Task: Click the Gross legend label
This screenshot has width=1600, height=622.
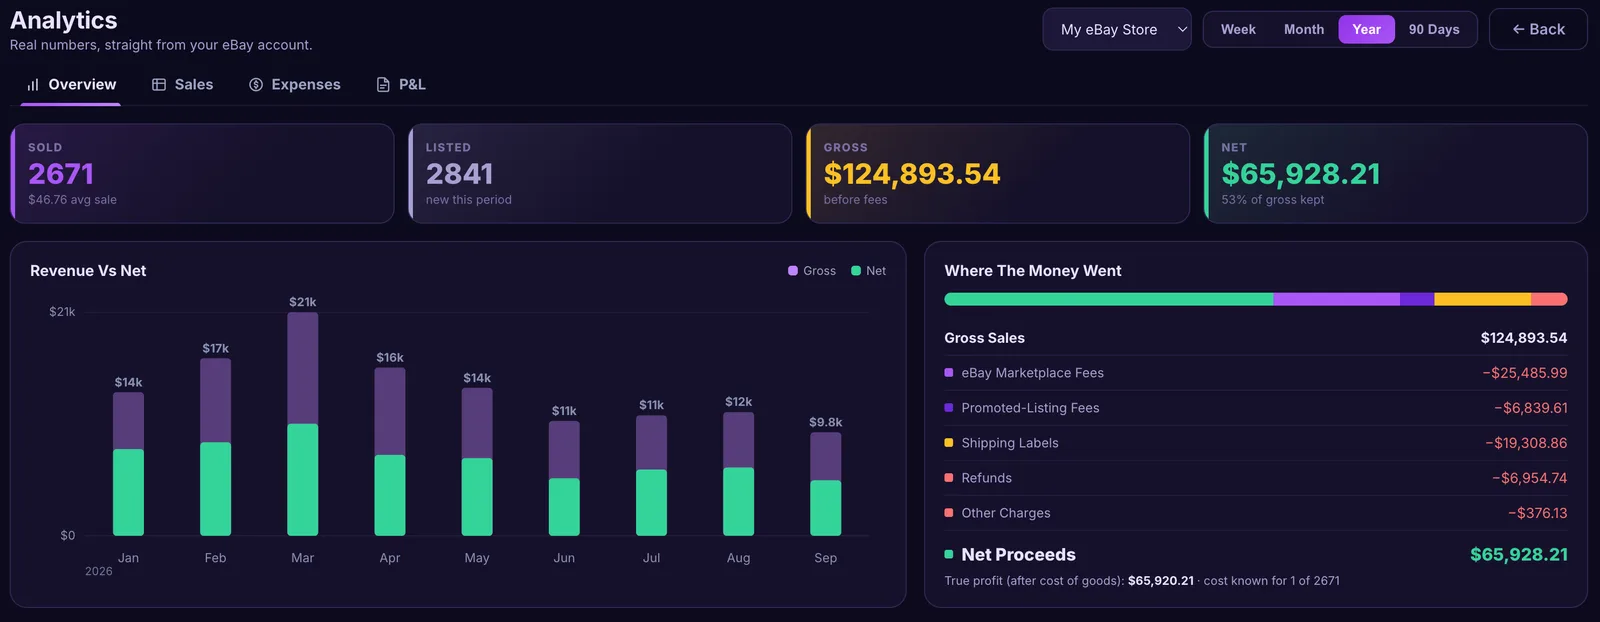Action: point(819,271)
